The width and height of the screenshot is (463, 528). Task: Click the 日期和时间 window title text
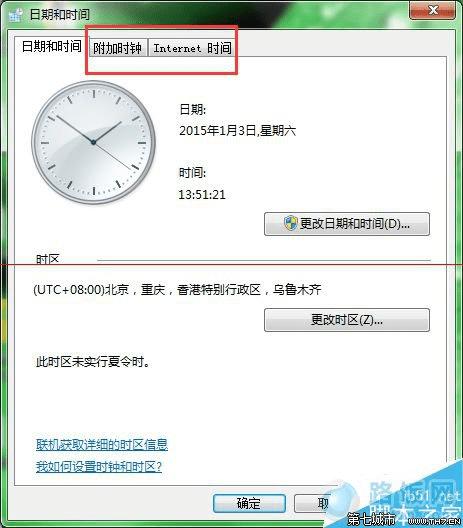coord(60,14)
